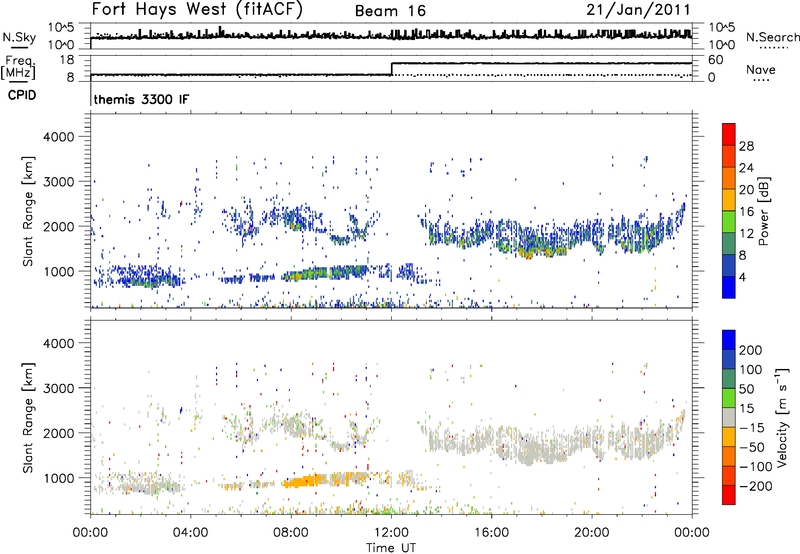Click the 'Fort Hays West (fitACF)' title
This screenshot has width=800, height=554.
pos(197,9)
